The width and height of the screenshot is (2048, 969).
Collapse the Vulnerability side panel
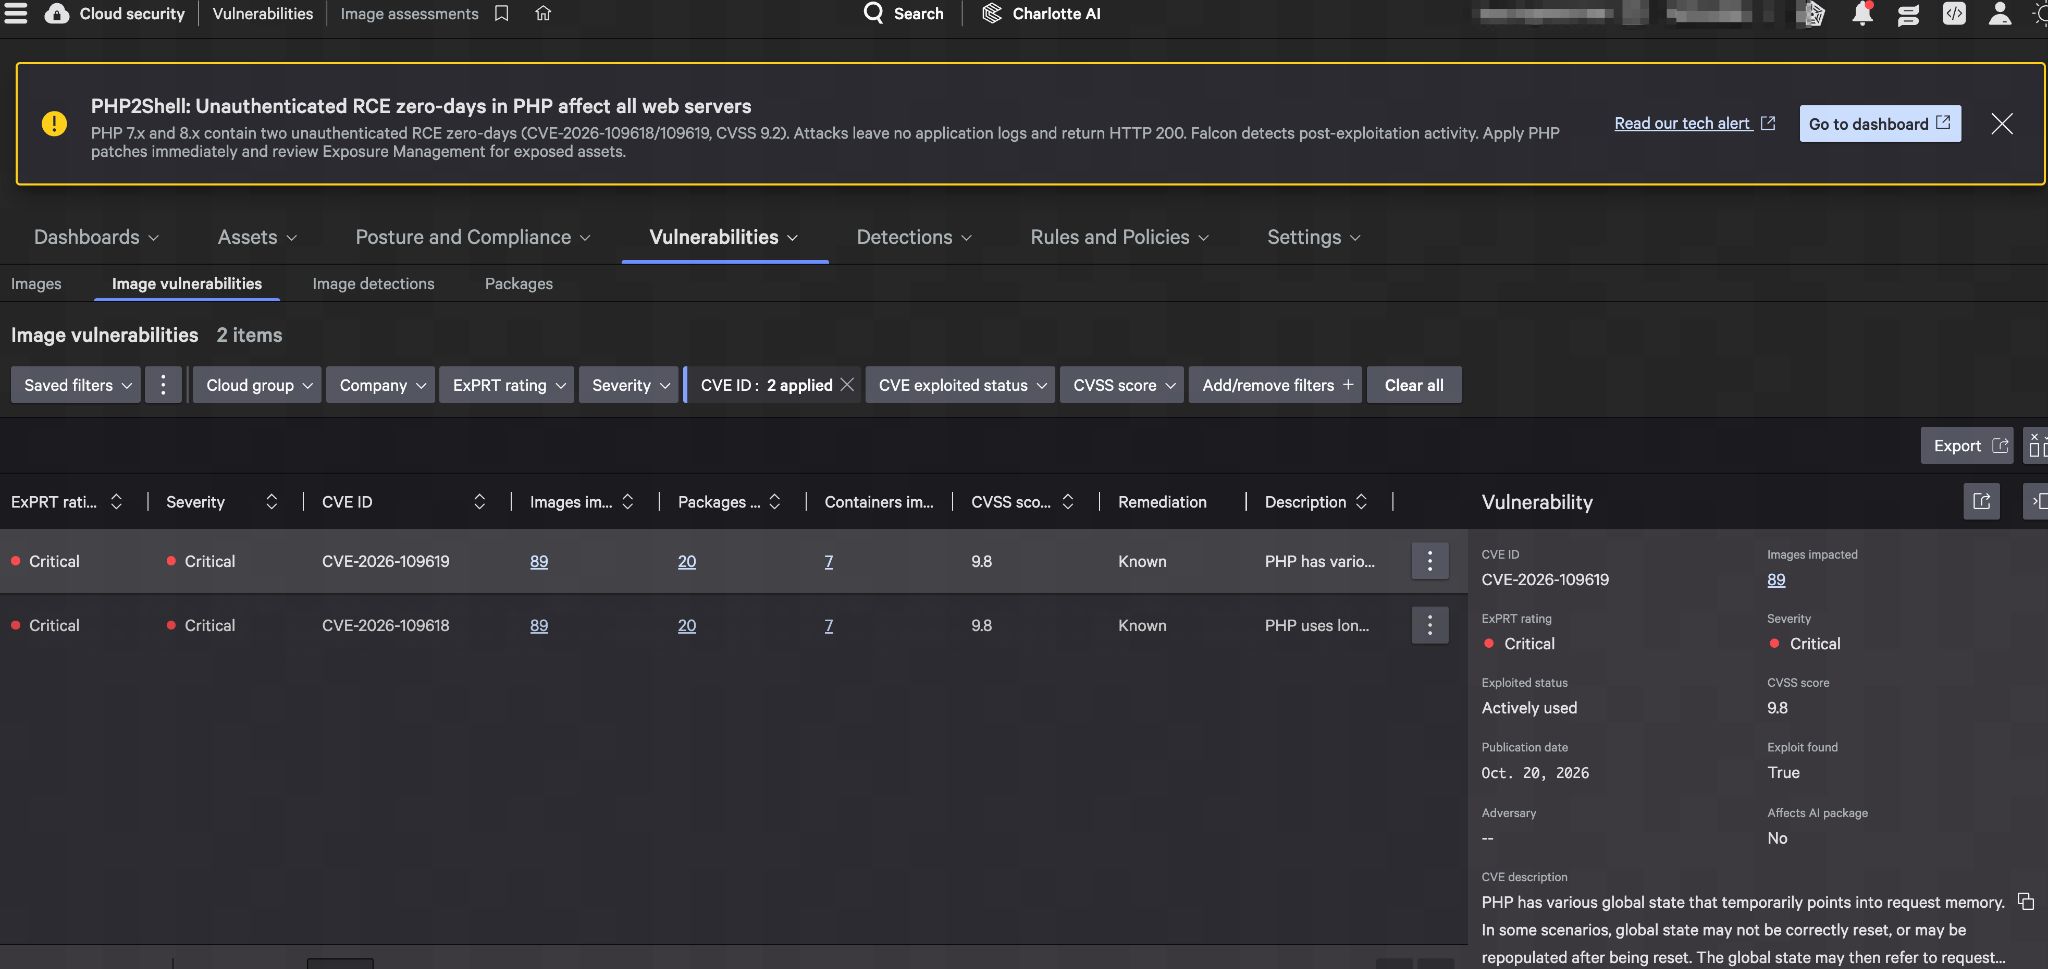pos(2037,501)
